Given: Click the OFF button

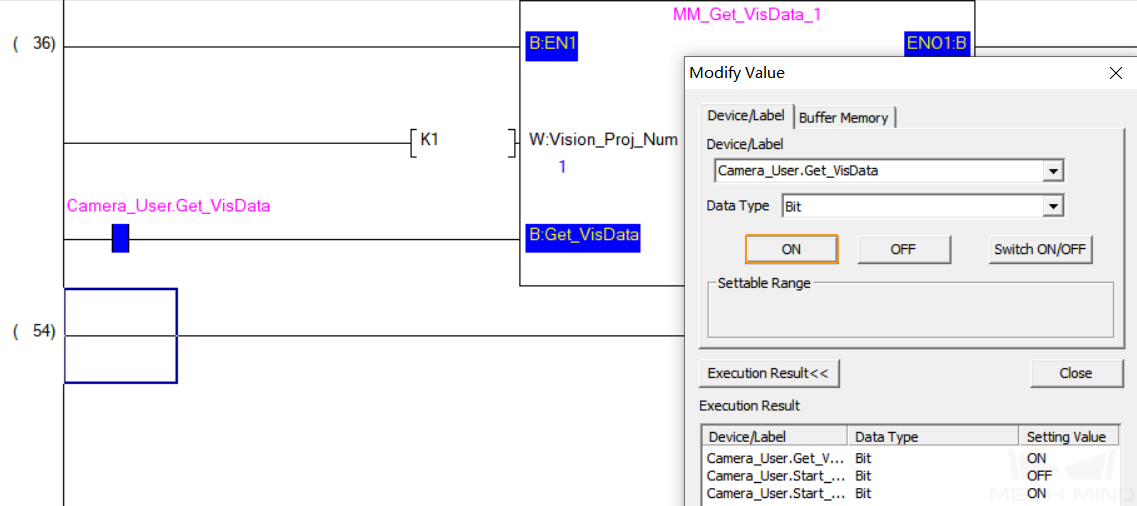Looking at the screenshot, I should coord(904,249).
